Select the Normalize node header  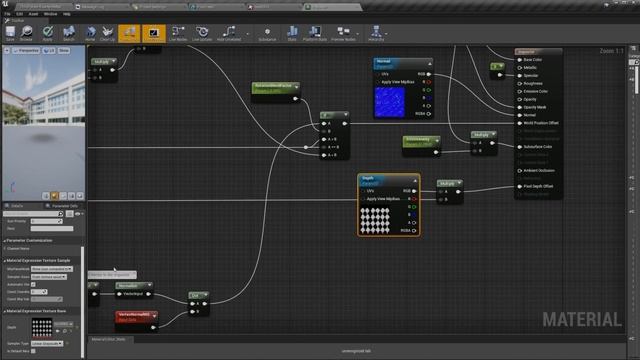[x=134, y=286]
